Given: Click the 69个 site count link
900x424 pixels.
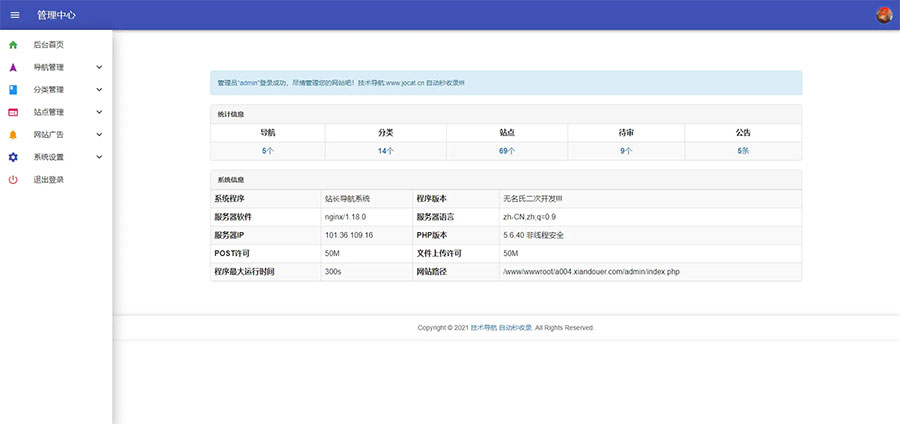Looking at the screenshot, I should tap(507, 151).
